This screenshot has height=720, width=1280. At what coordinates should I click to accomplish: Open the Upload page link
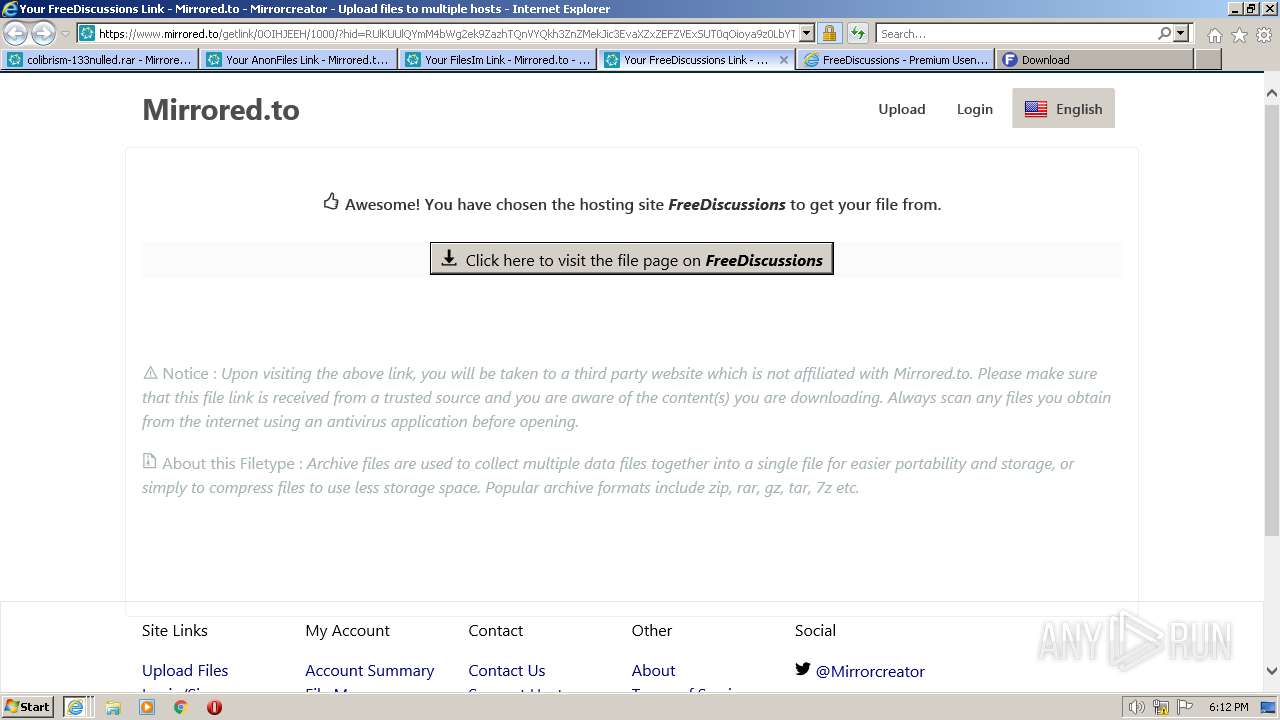click(901, 109)
